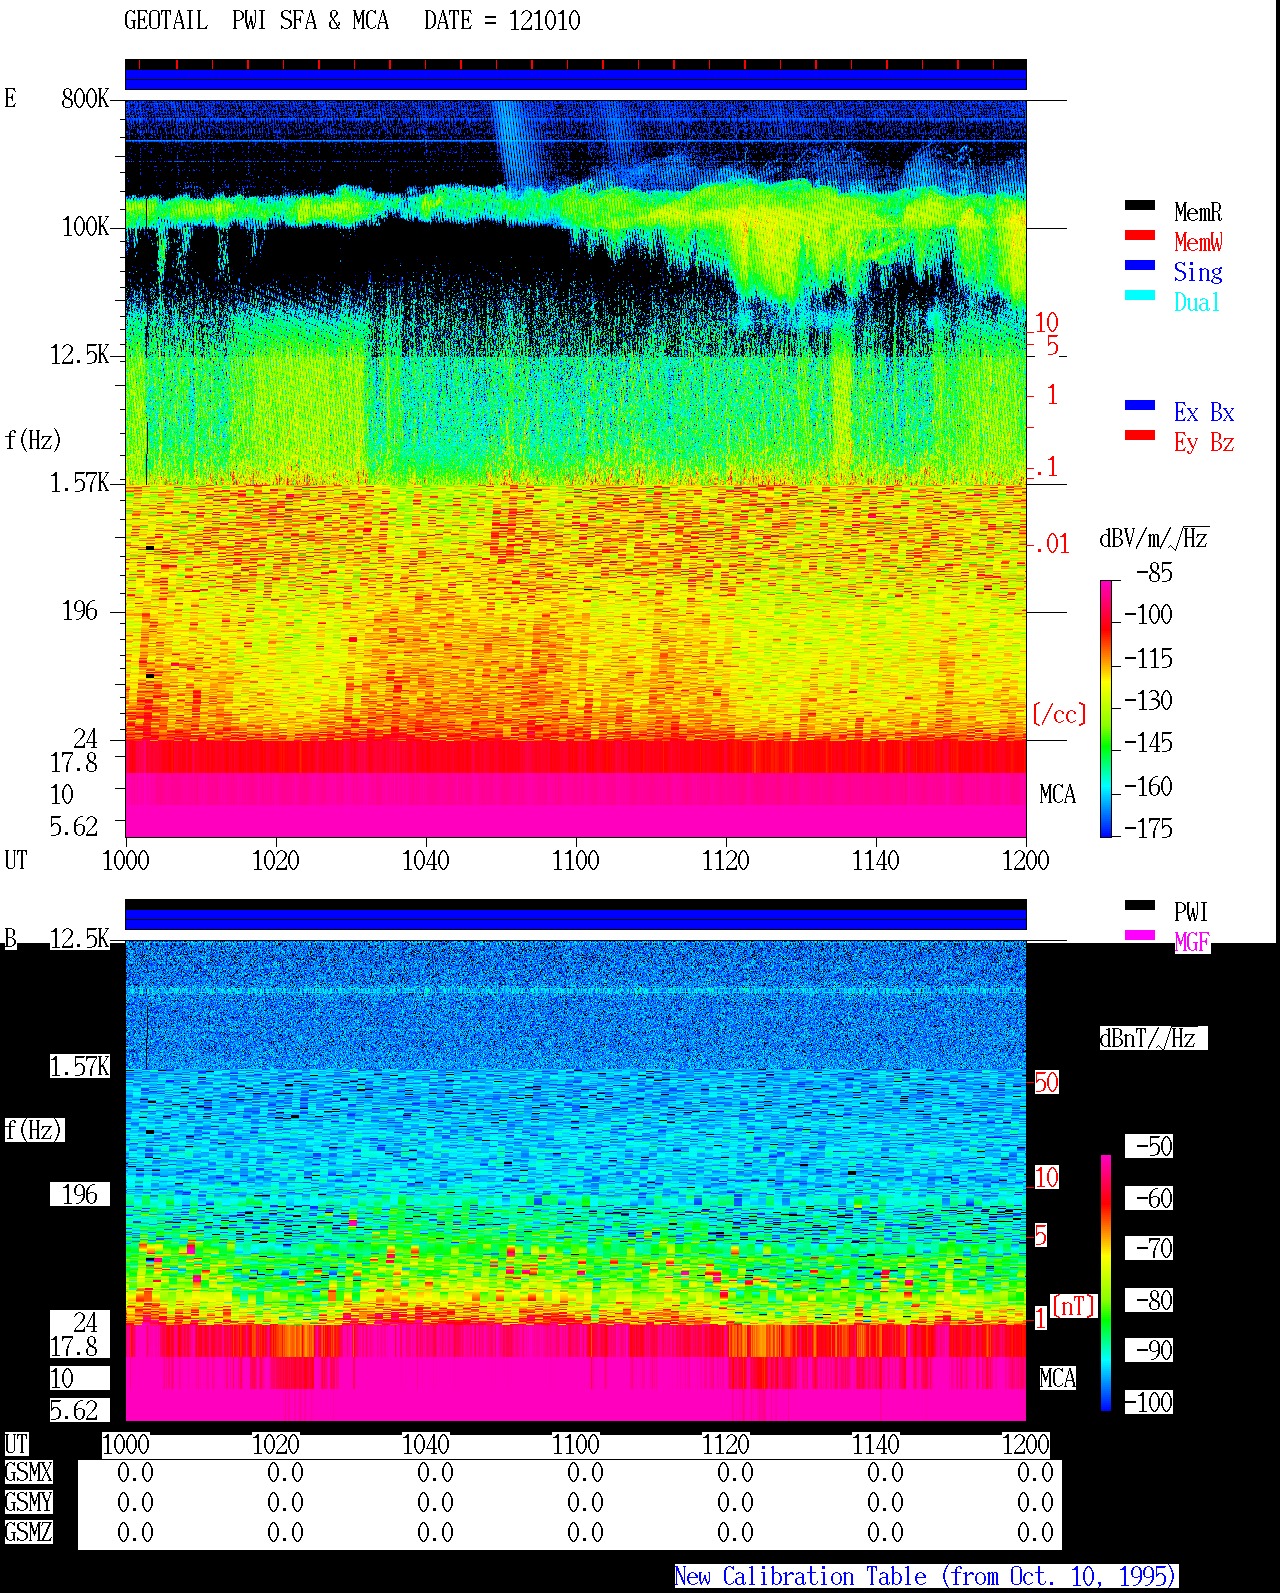The image size is (1280, 1593).
Task: Click the blue Sing legend swatch
Action: pos(1140,265)
